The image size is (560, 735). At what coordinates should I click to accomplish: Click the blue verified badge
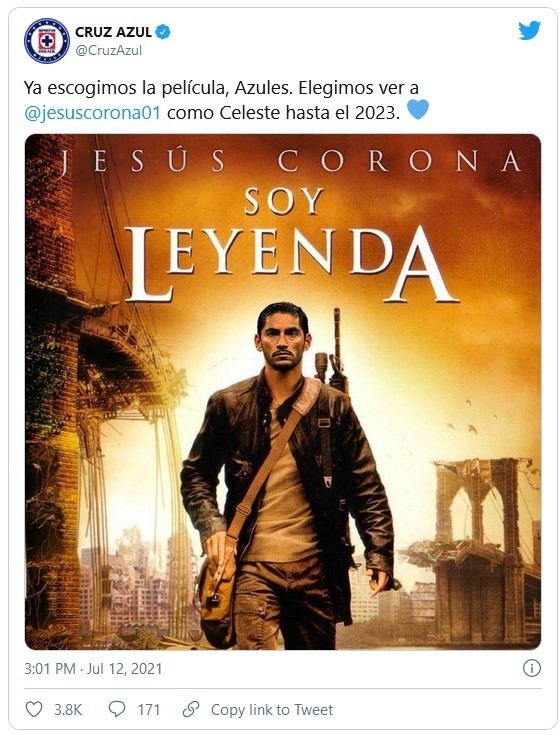(162, 31)
